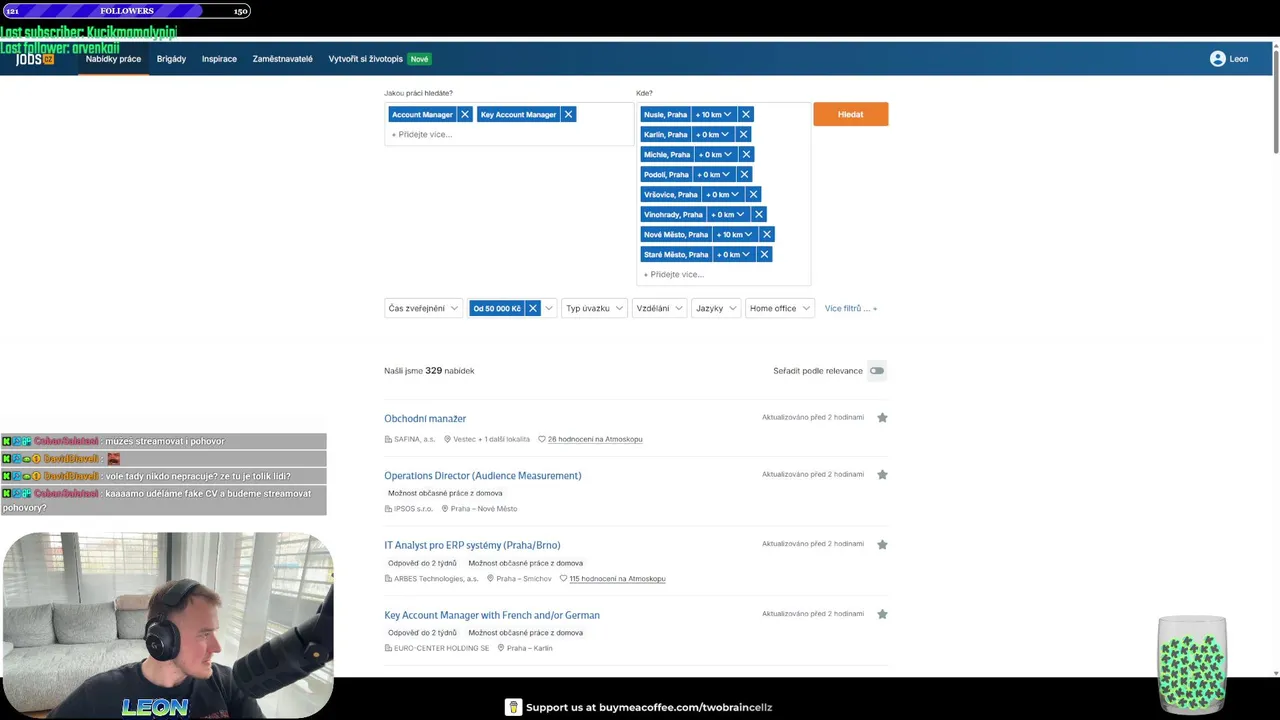Open radius dropdown for Nové Město, Praha

click(x=735, y=235)
